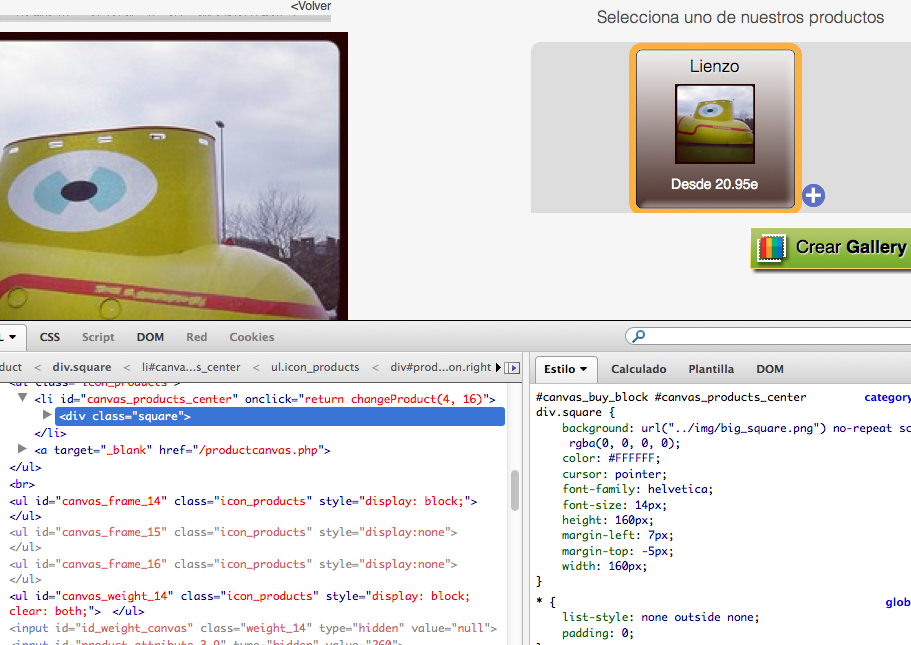Image resolution: width=911 pixels, height=645 pixels.
Task: Select the ul canvas_frame_16 element line
Action: pyautogui.click(x=233, y=564)
